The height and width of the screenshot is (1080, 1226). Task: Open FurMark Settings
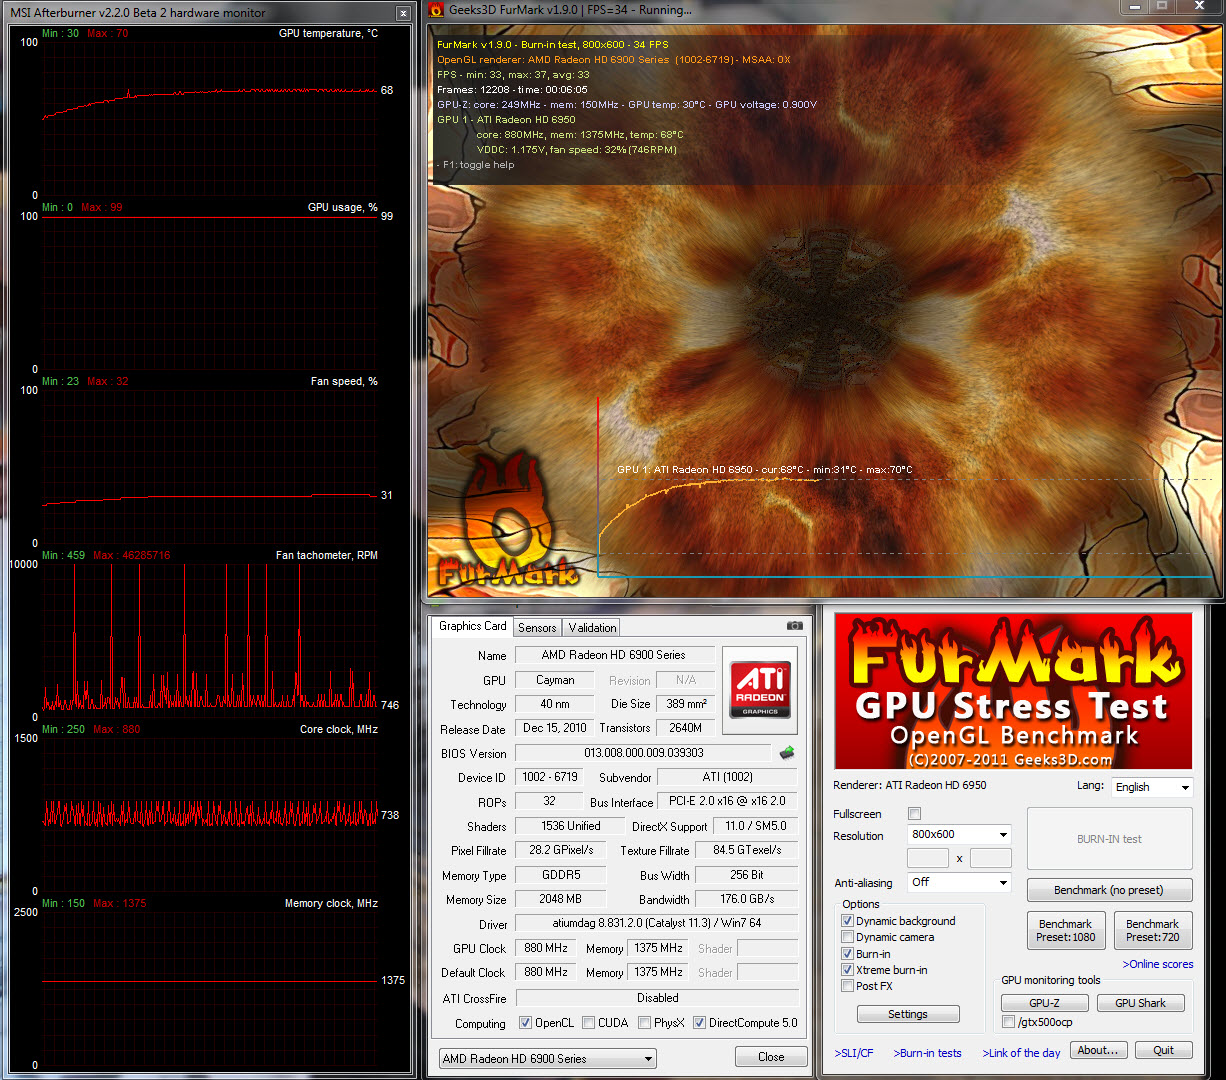(x=908, y=1014)
